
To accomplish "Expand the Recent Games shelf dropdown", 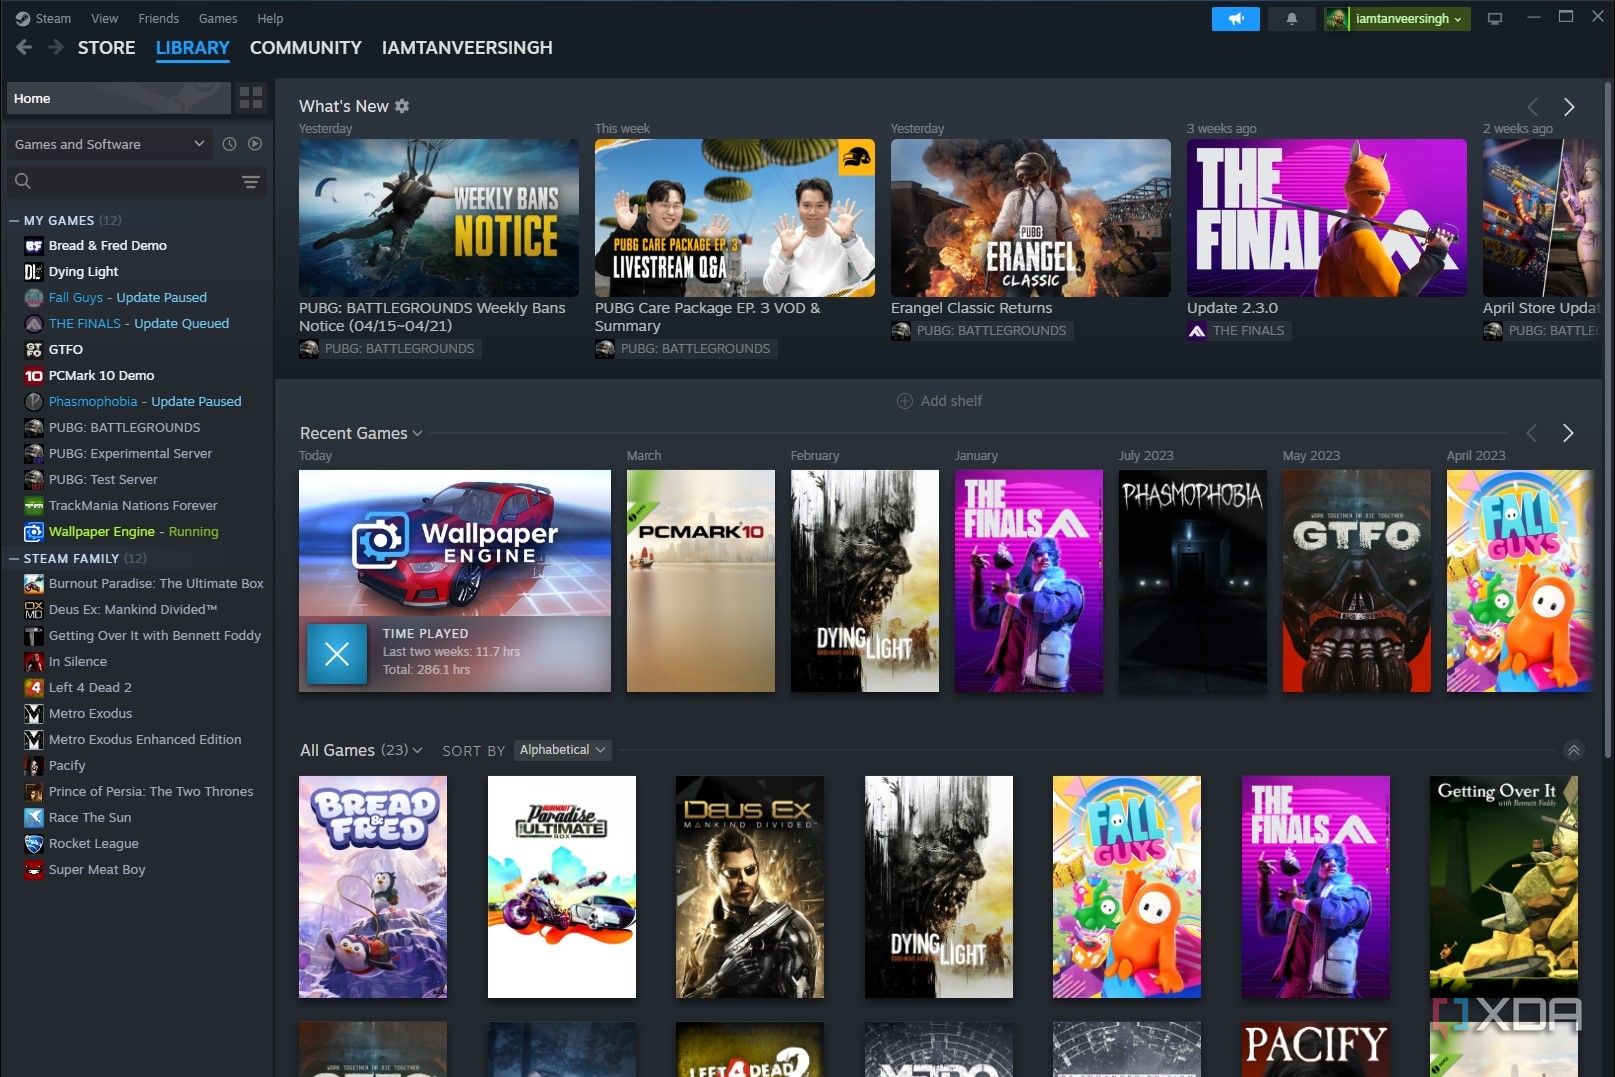I will [x=417, y=433].
